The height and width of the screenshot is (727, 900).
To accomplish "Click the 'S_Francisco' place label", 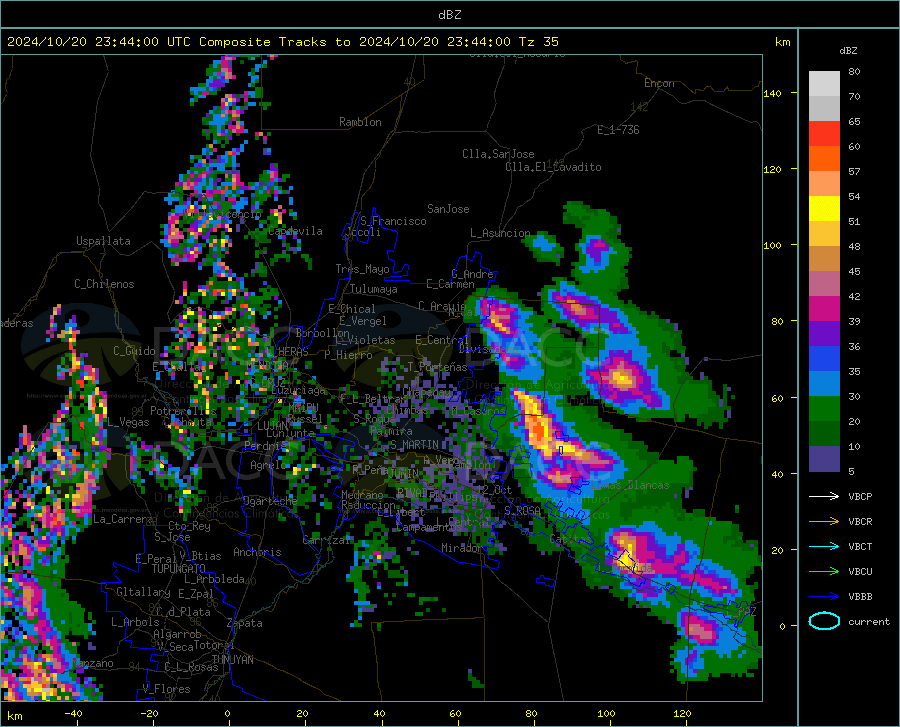I will coord(393,221).
